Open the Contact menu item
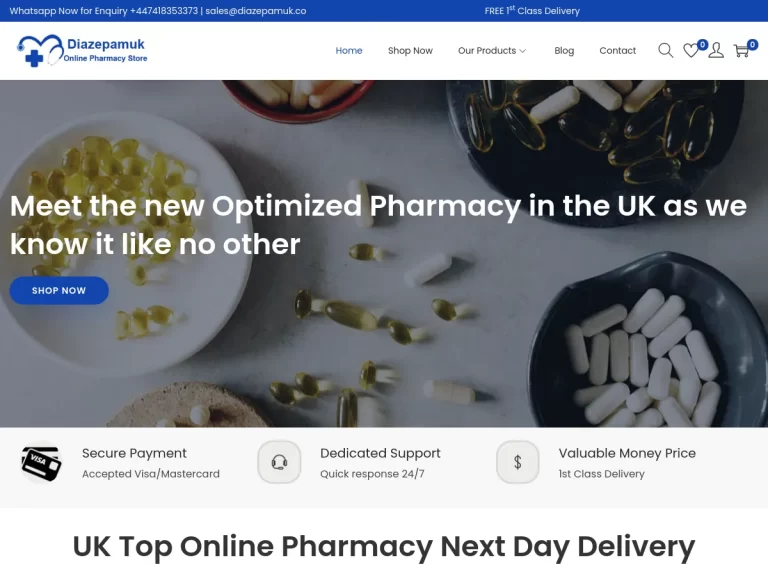Image resolution: width=768 pixels, height=576 pixels. click(618, 50)
